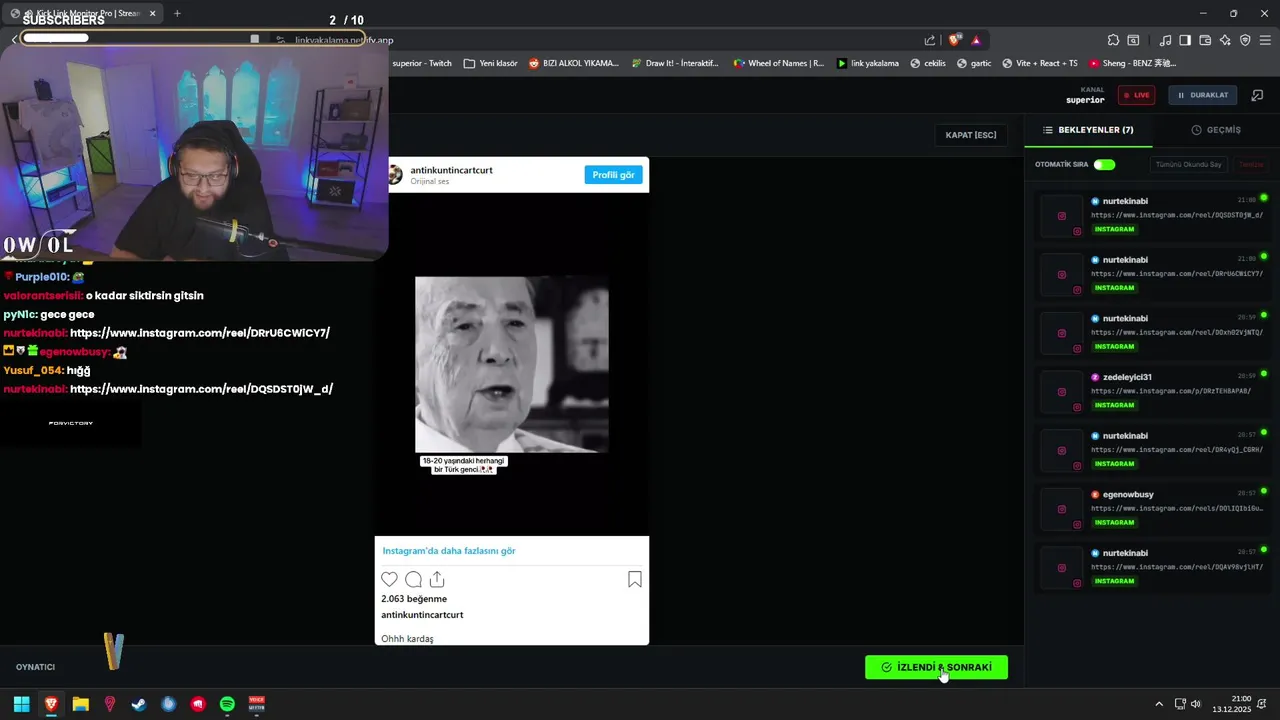This screenshot has height=720, width=1280.
Task: Open Windows Start menu
Action: (21, 704)
